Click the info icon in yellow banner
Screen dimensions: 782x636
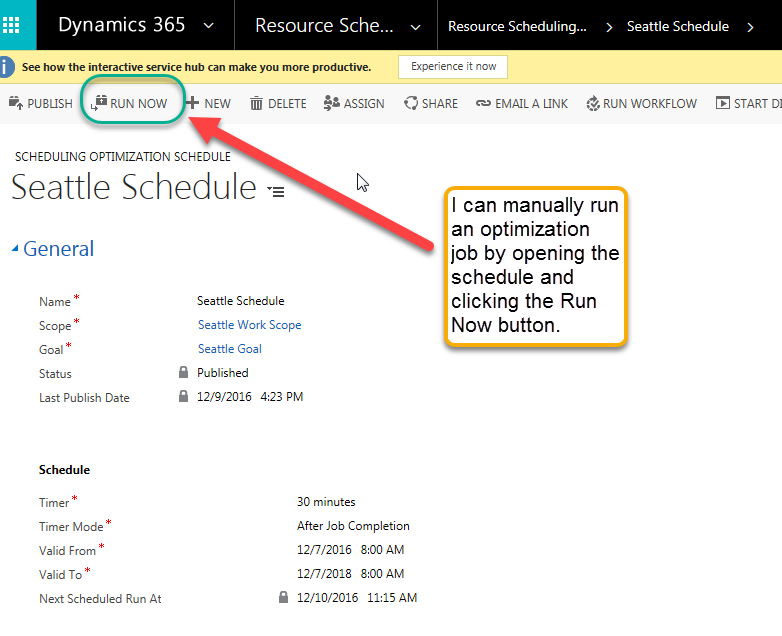pyautogui.click(x=6, y=67)
